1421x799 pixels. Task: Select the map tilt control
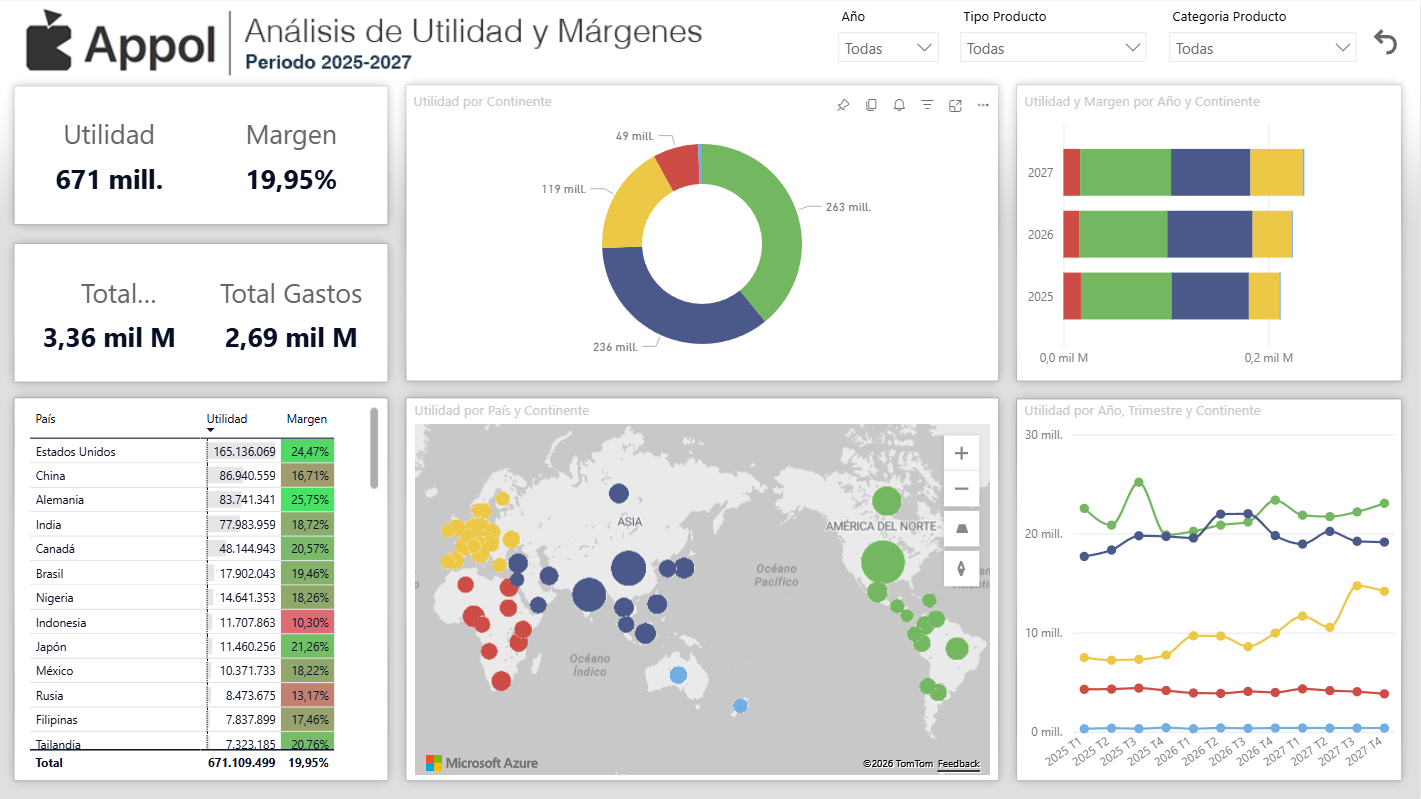[x=961, y=528]
